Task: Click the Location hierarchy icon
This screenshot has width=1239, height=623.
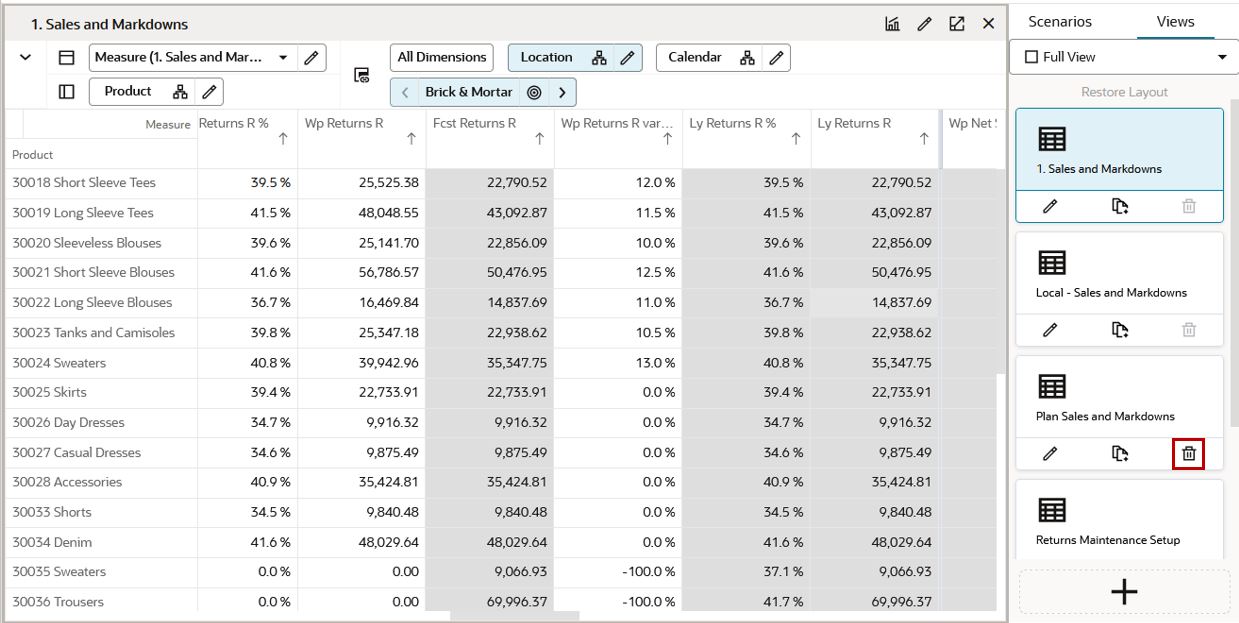Action: 599,58
